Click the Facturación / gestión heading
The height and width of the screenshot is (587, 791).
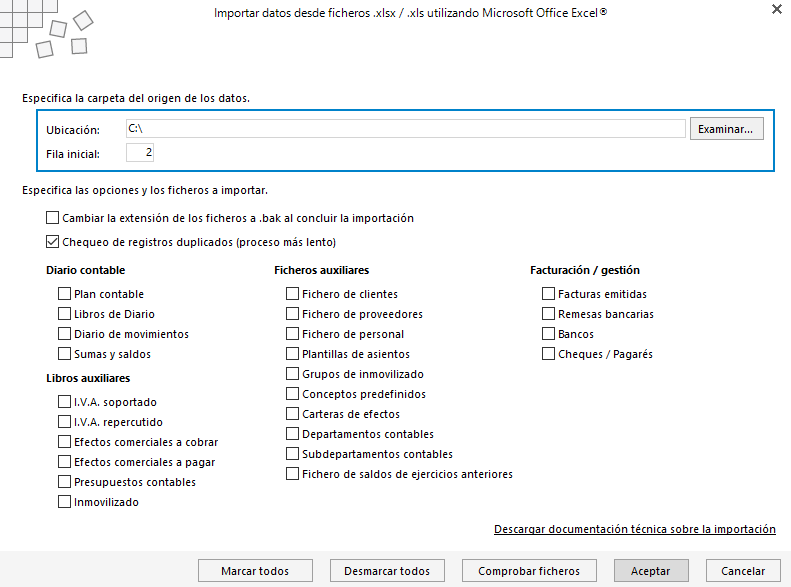coord(585,270)
